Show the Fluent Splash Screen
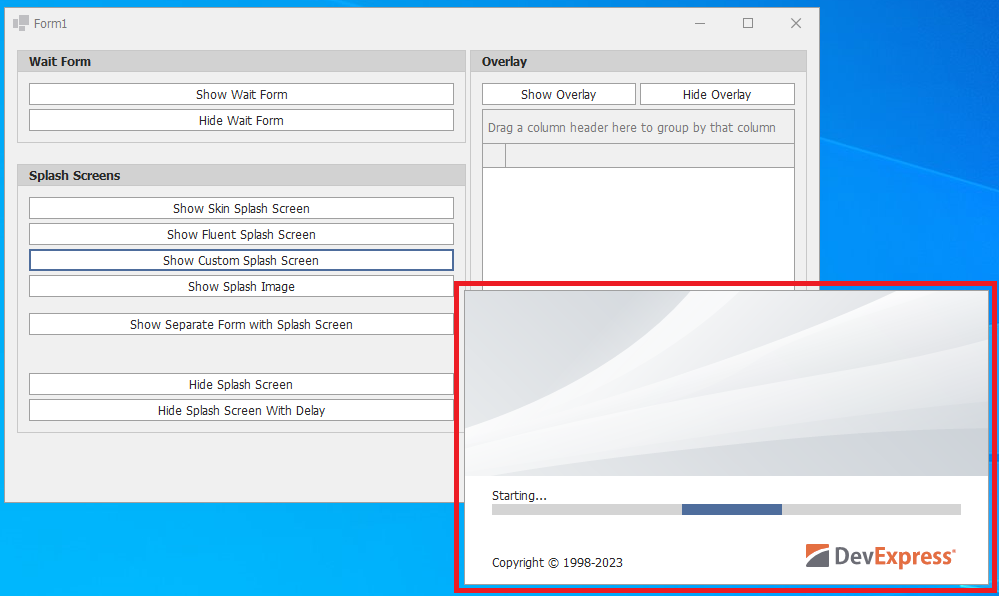The width and height of the screenshot is (999, 596). tap(241, 235)
